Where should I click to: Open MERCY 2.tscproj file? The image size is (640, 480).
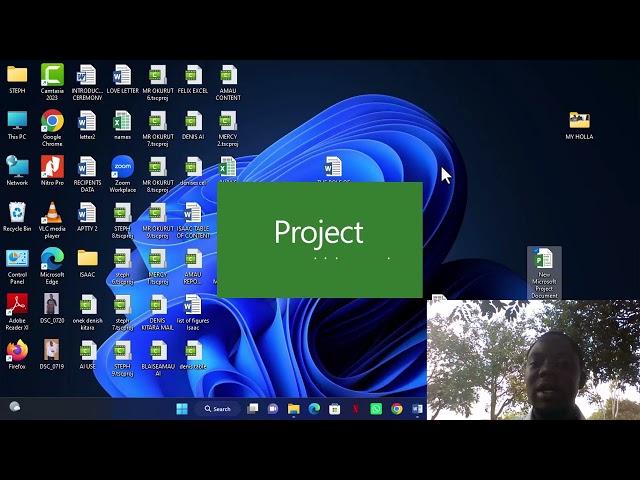point(228,128)
